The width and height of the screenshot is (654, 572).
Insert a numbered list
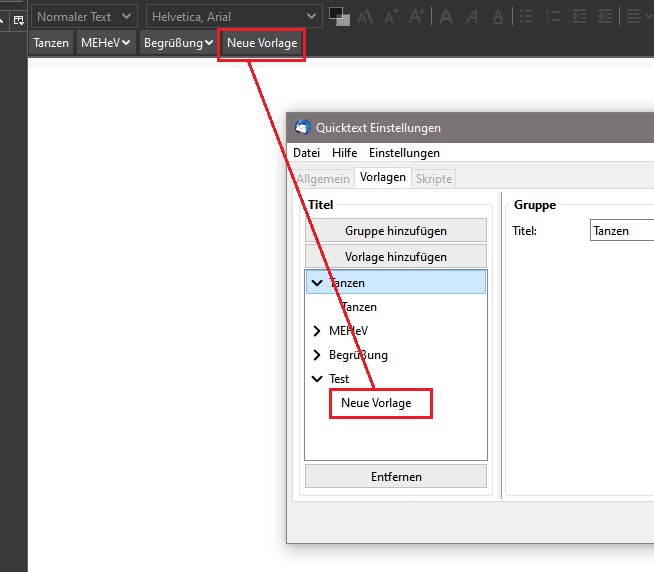point(551,17)
